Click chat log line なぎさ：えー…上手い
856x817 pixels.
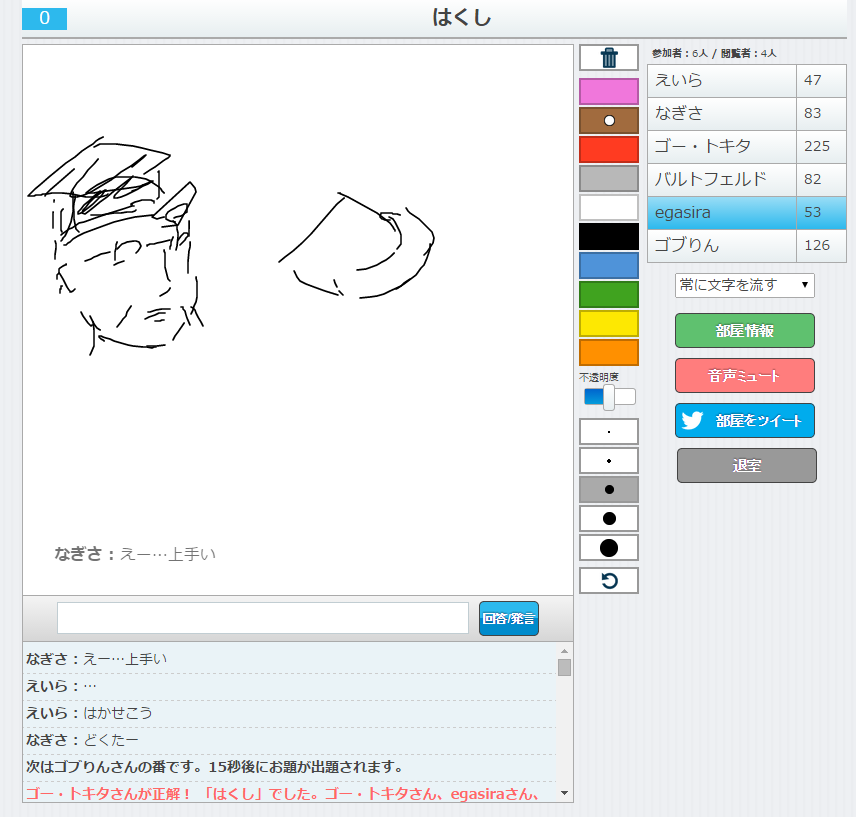(96, 659)
